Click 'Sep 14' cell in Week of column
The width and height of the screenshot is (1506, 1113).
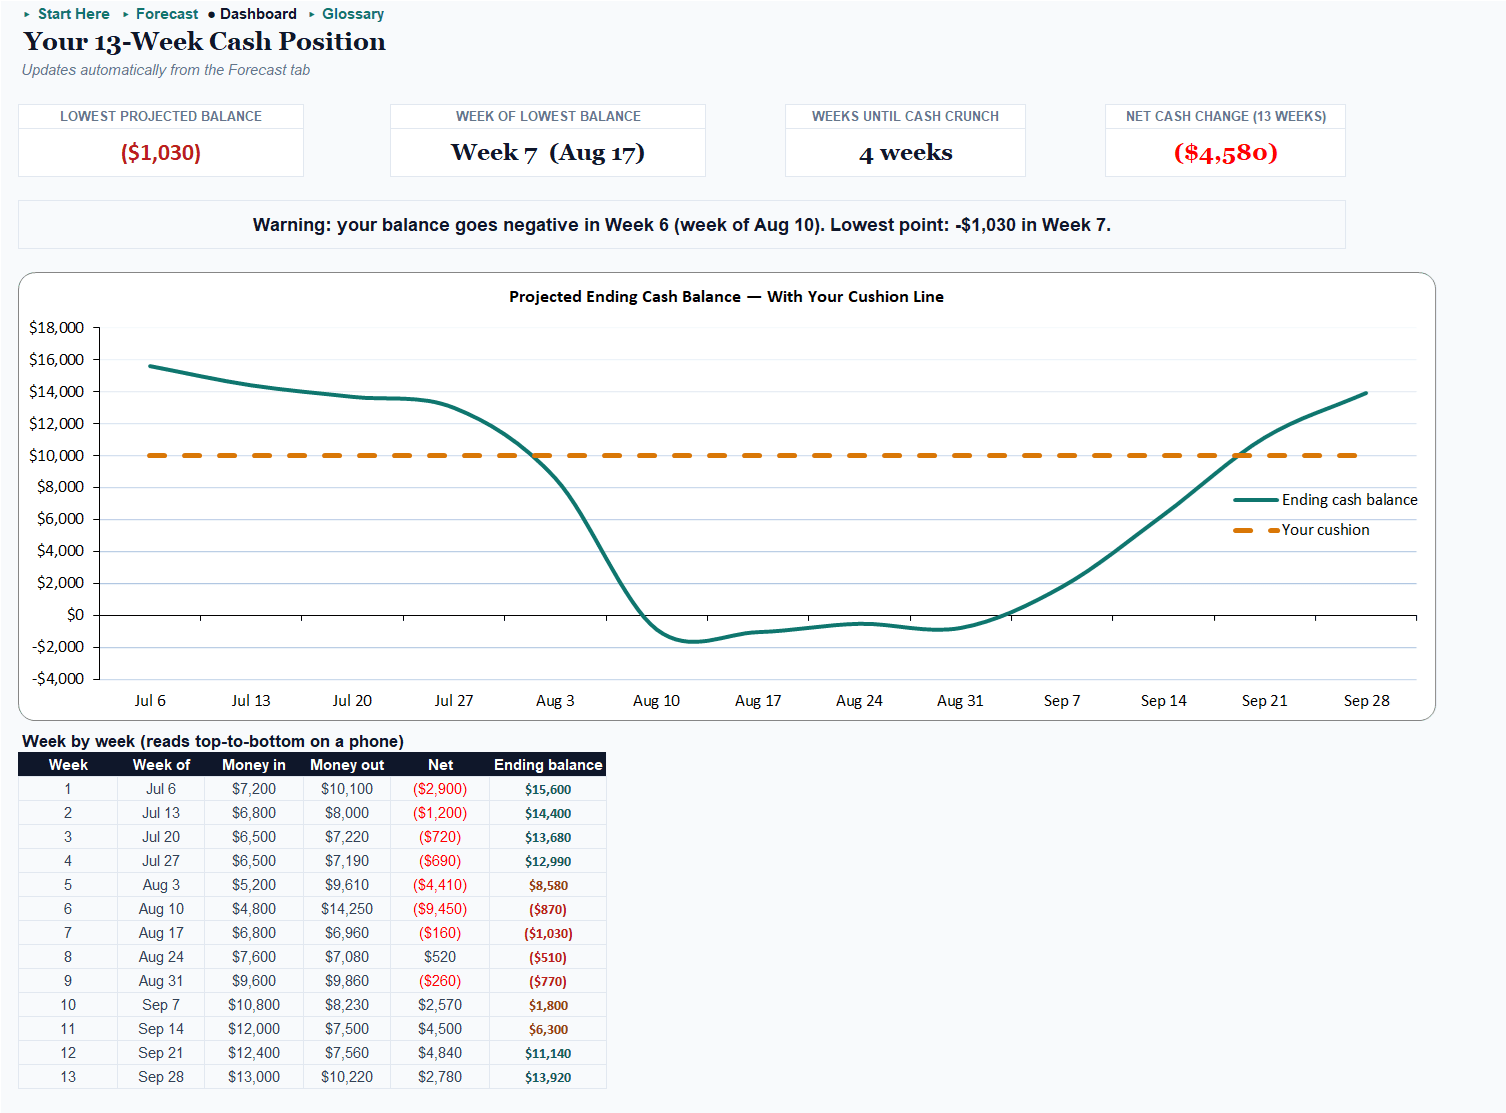point(161,1029)
